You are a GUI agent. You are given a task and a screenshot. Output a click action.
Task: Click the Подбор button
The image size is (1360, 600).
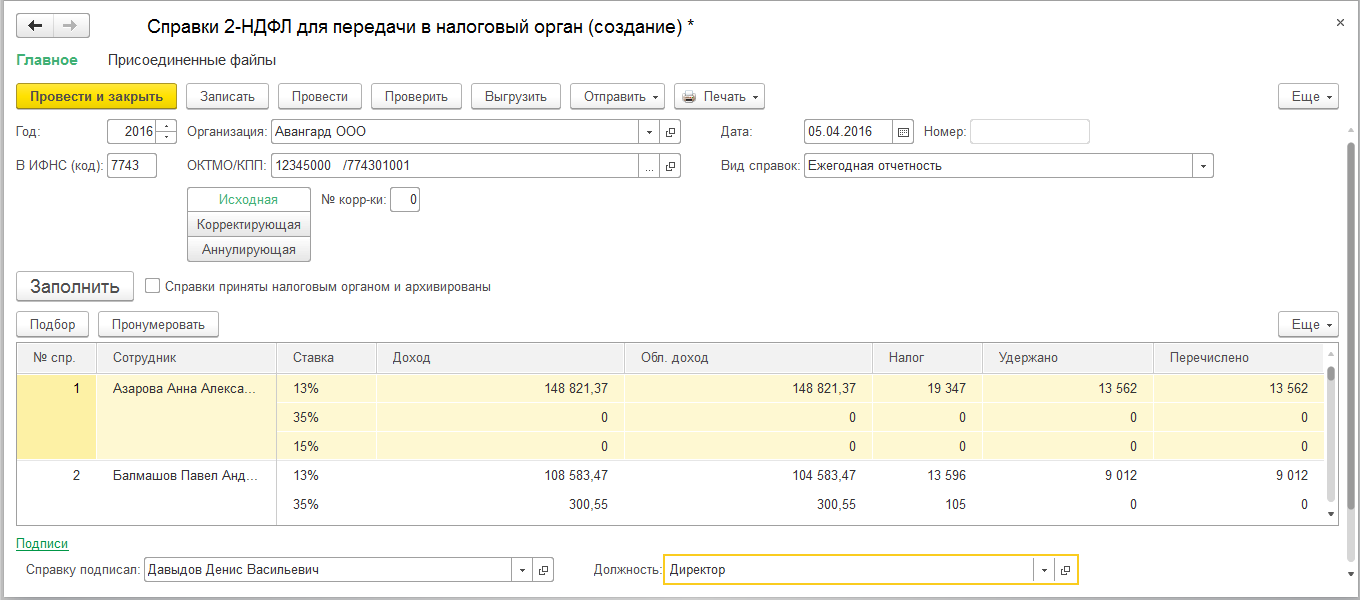click(x=53, y=324)
